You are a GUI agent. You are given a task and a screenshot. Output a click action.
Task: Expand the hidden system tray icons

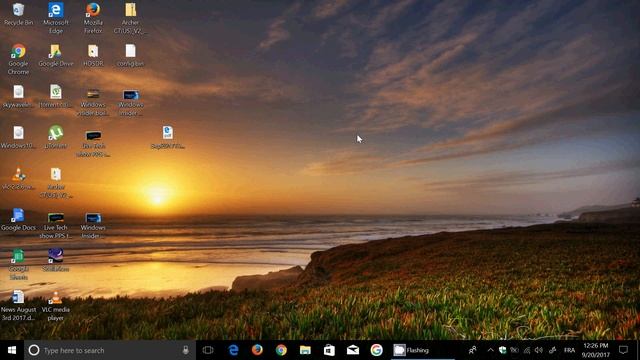491,350
